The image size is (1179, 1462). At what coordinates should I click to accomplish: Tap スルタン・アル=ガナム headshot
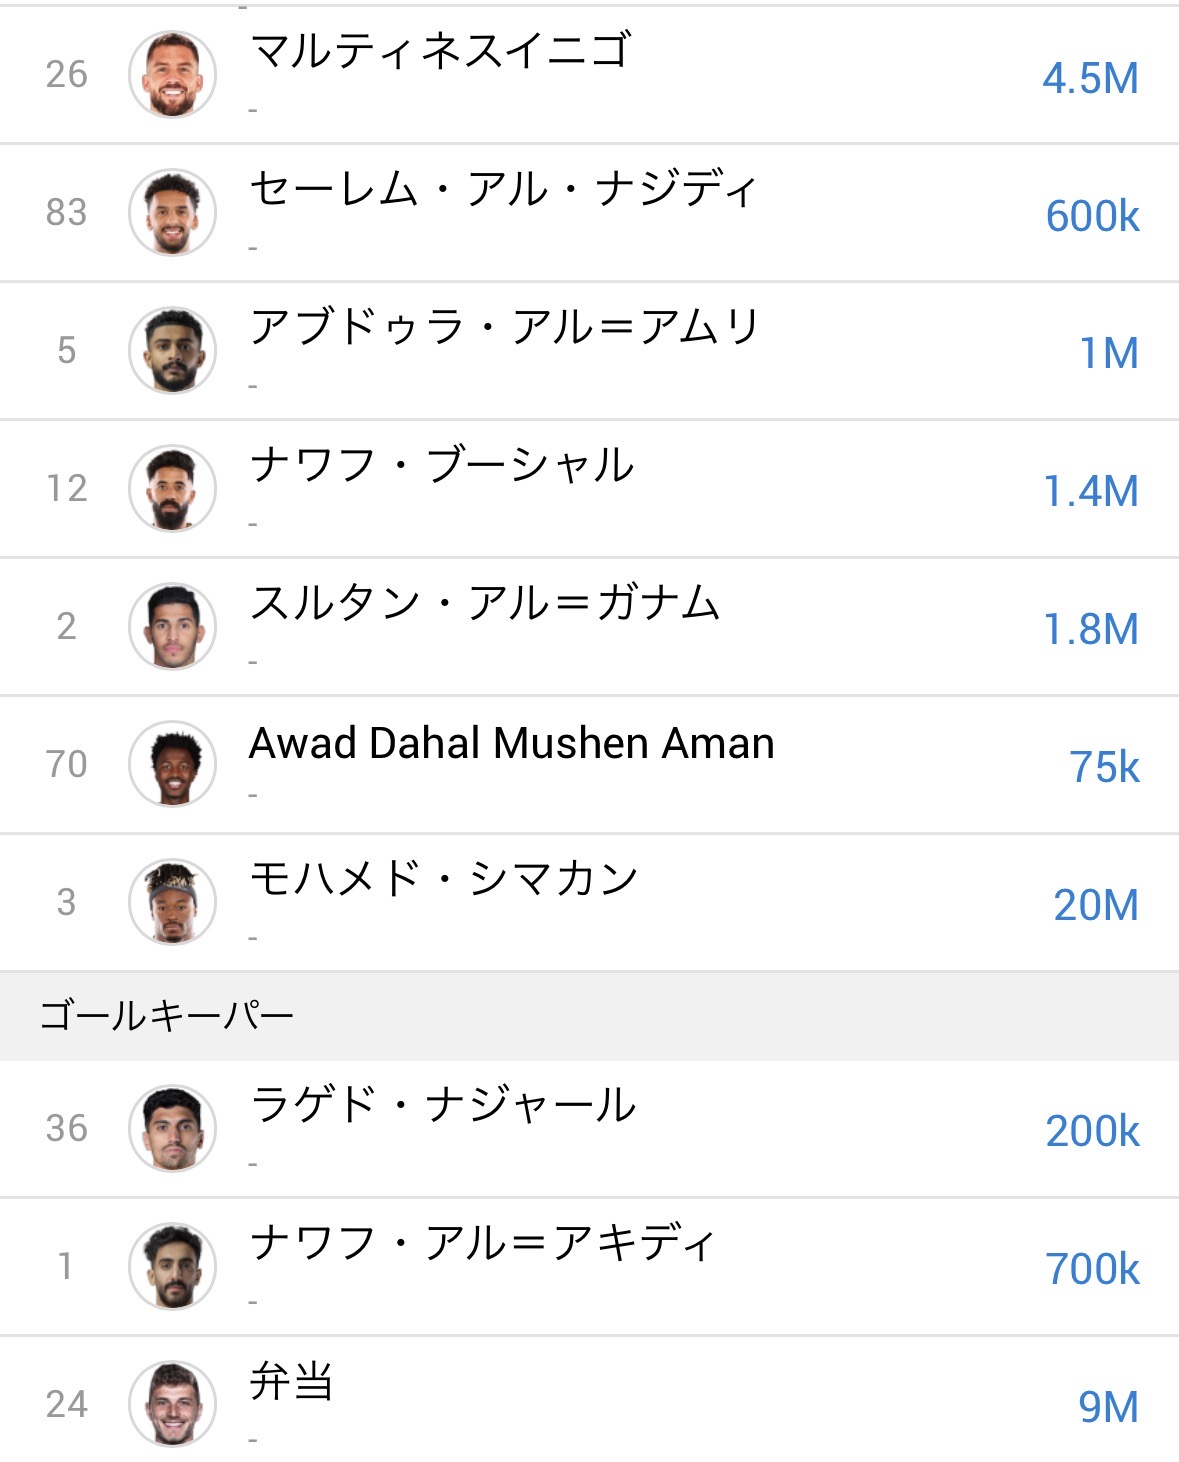click(172, 627)
